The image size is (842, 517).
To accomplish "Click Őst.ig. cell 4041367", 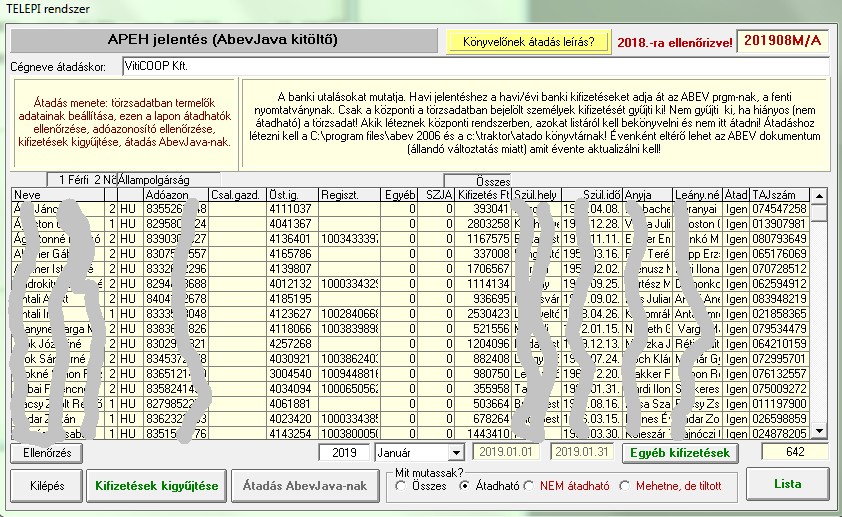I will 293,224.
